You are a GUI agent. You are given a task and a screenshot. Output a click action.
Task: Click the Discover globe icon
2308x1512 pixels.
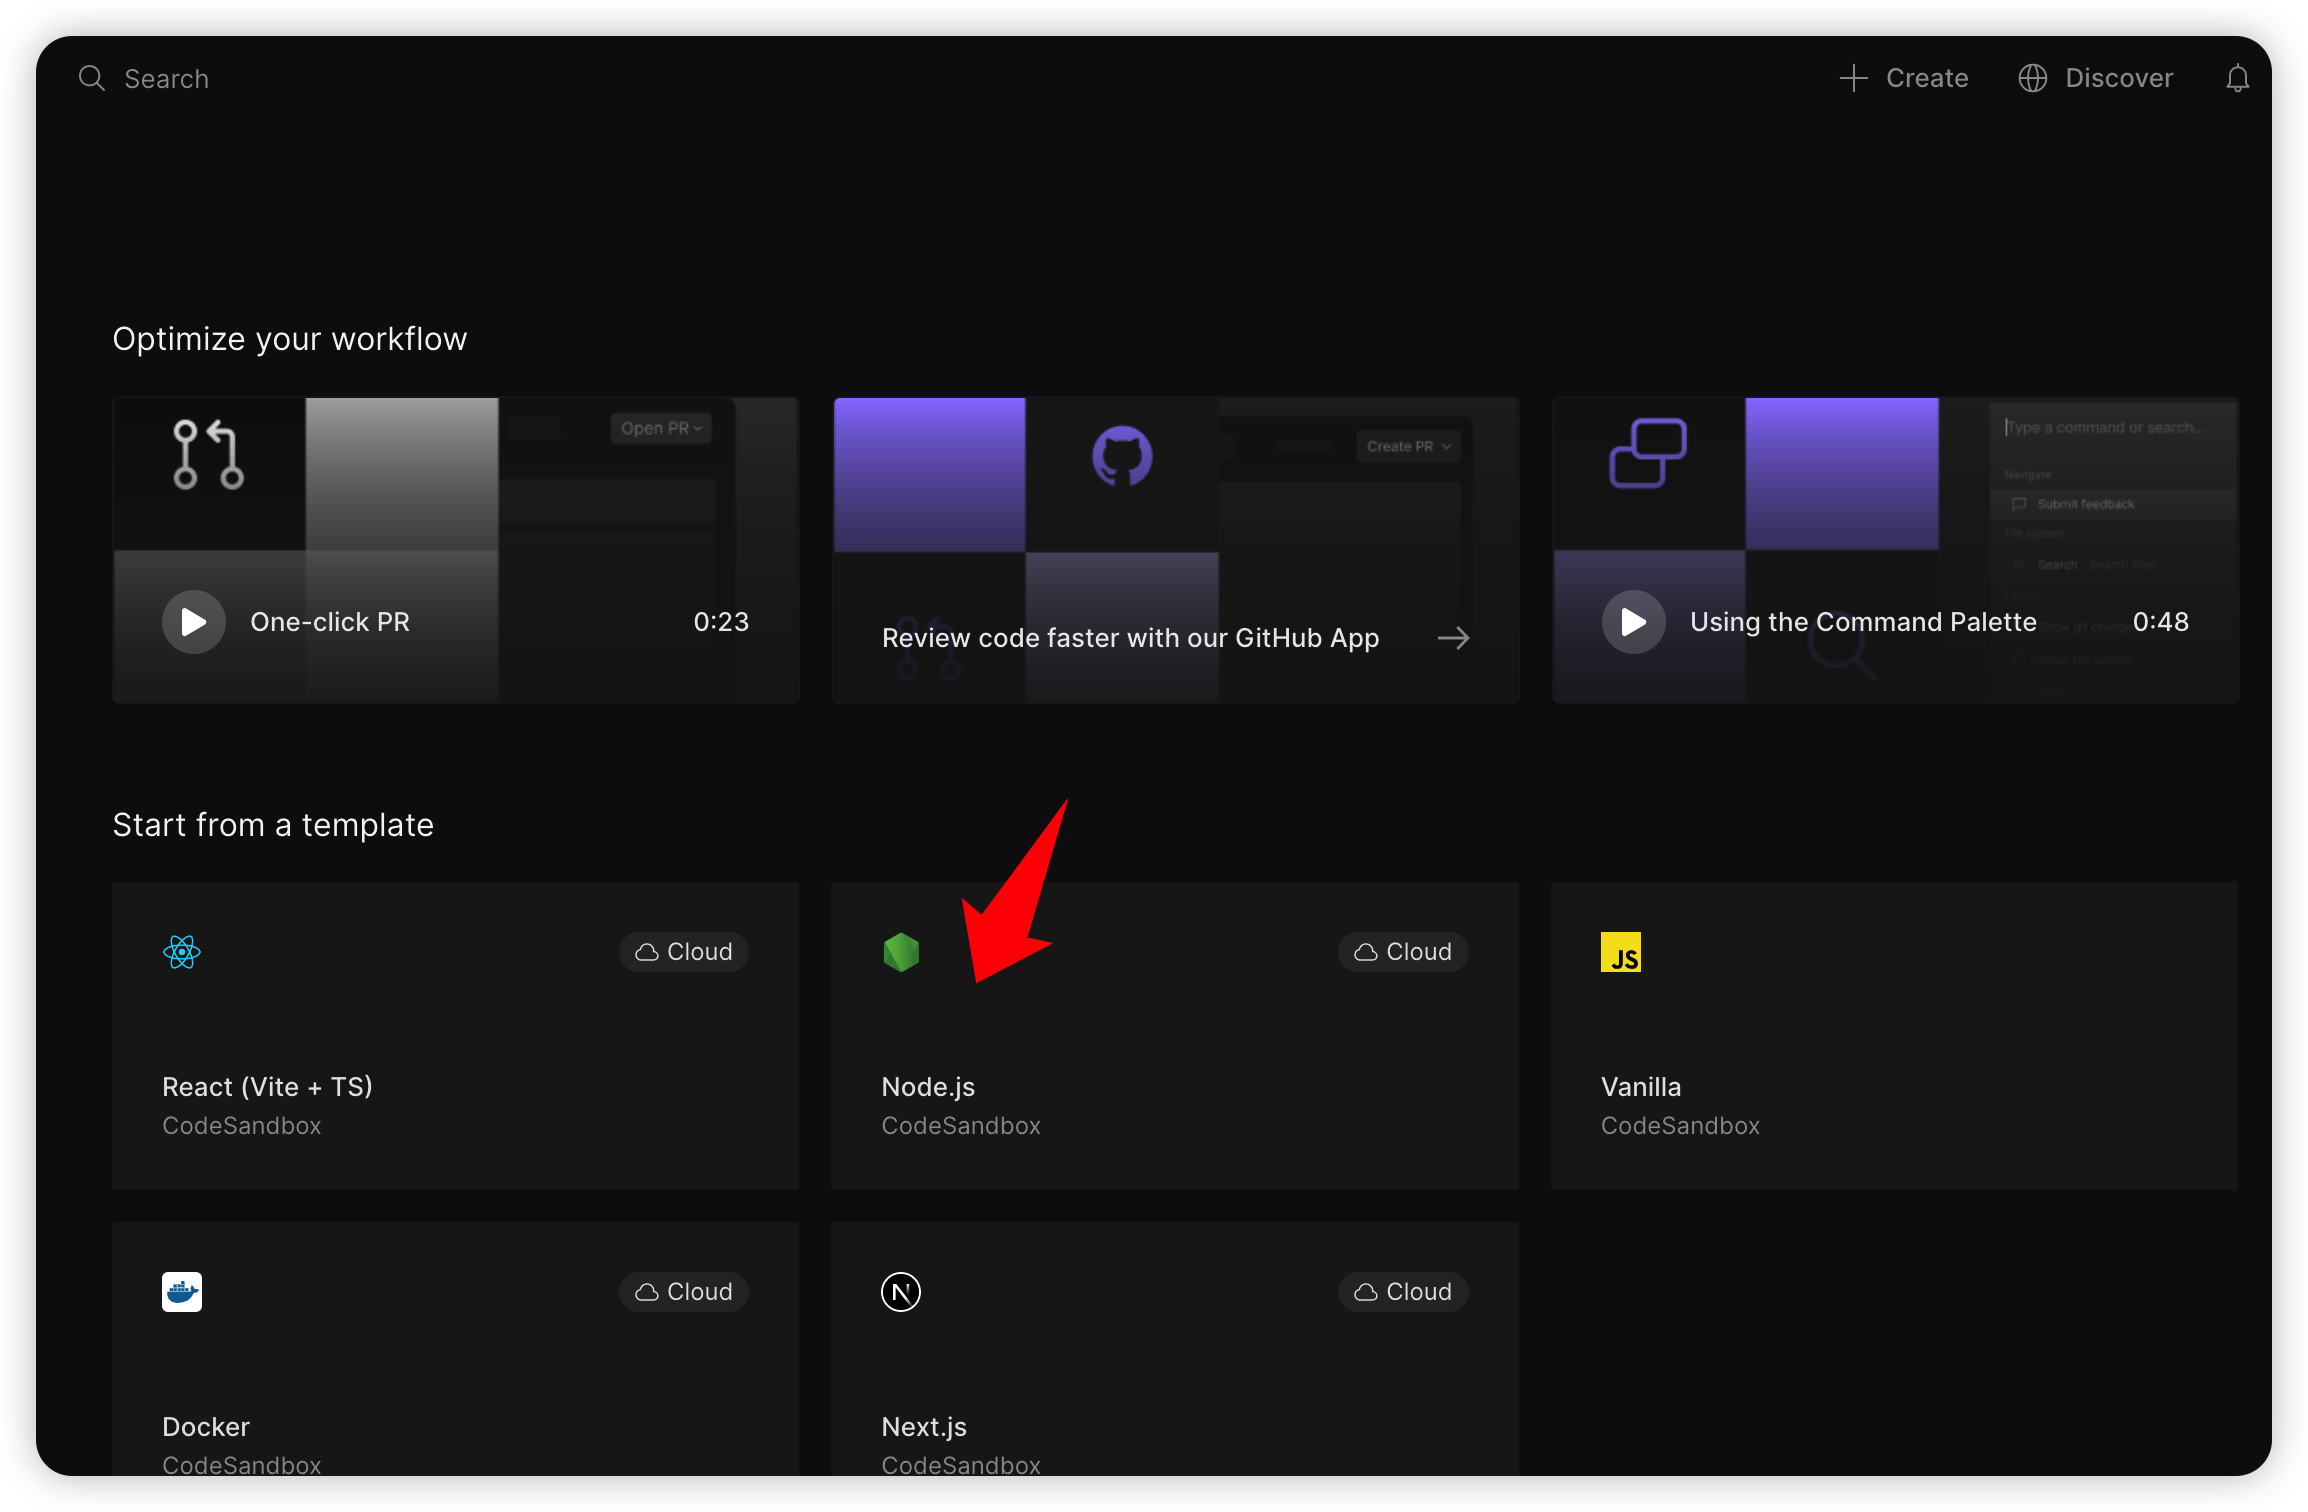(x=2032, y=78)
